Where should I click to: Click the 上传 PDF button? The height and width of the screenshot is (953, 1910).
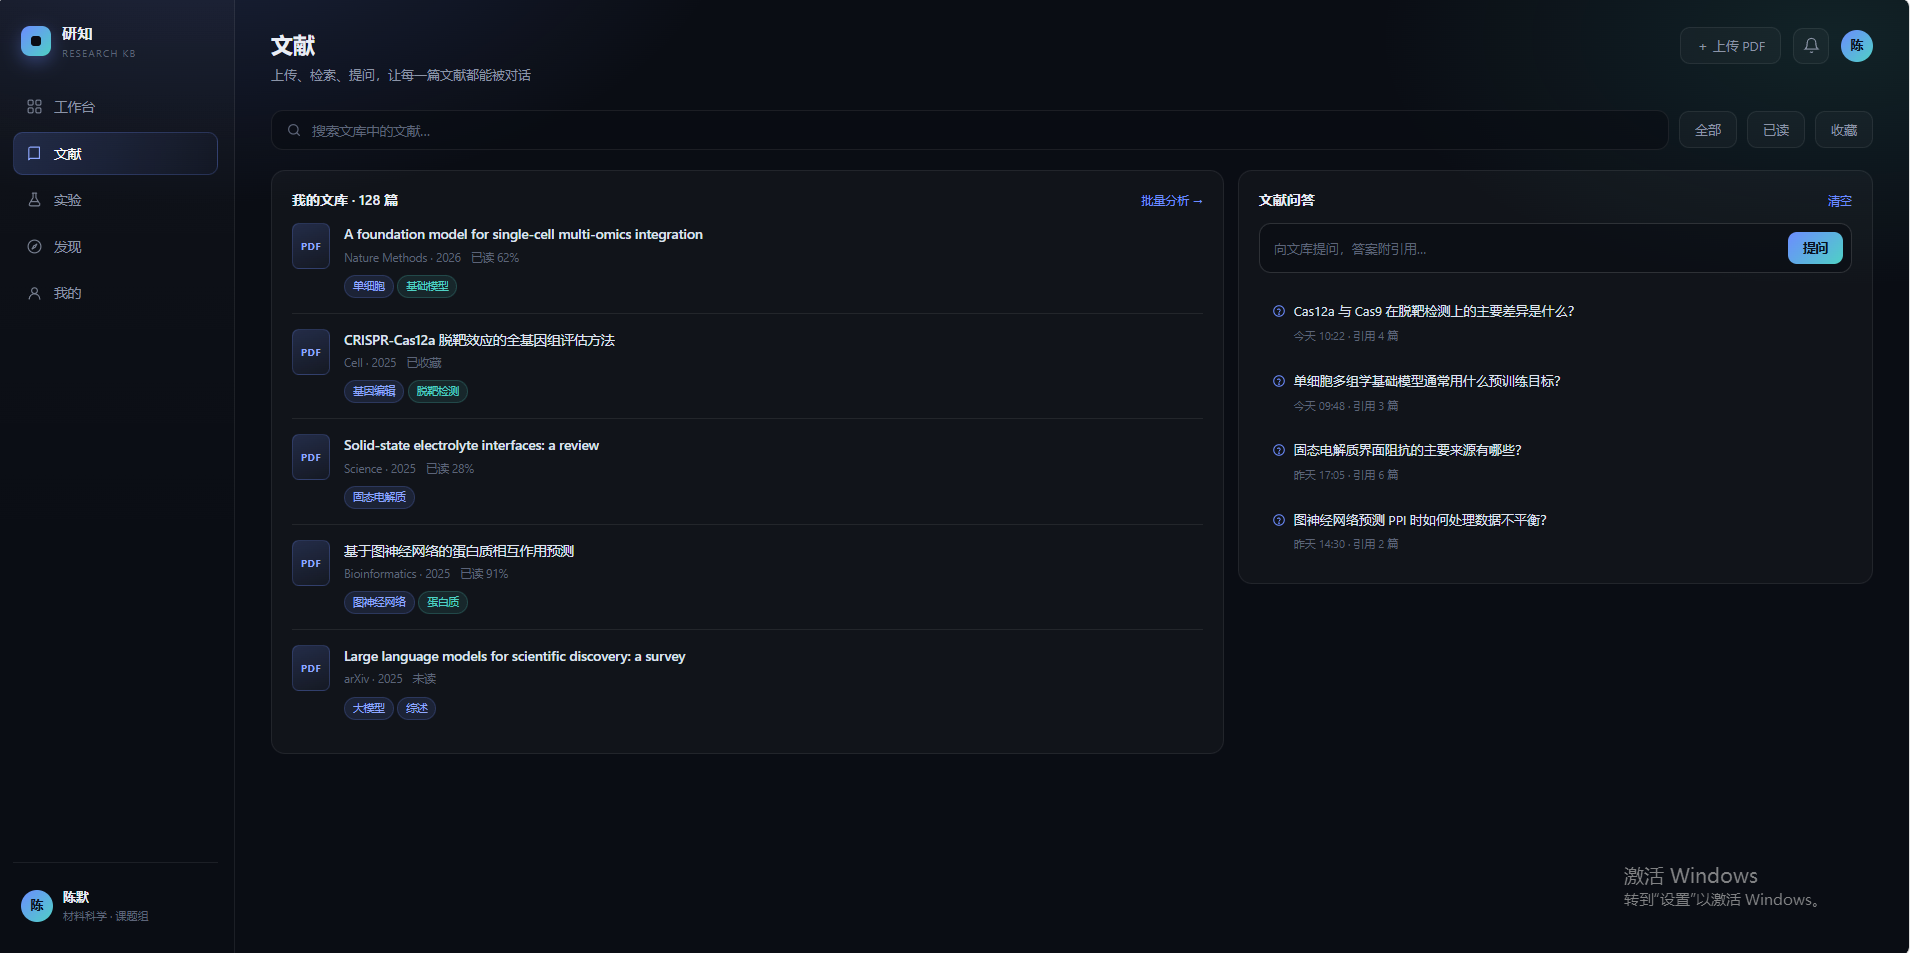[x=1730, y=45]
